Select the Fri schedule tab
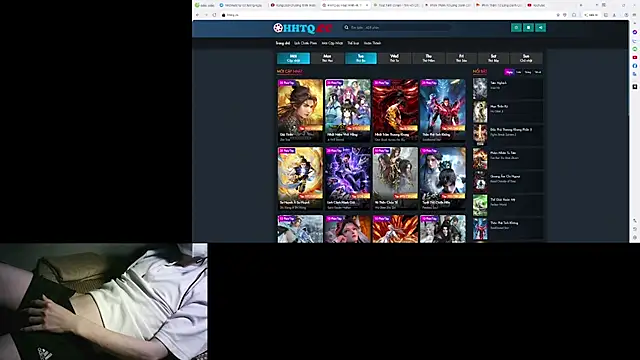Viewport: 640px width, 360px height. 461,58
